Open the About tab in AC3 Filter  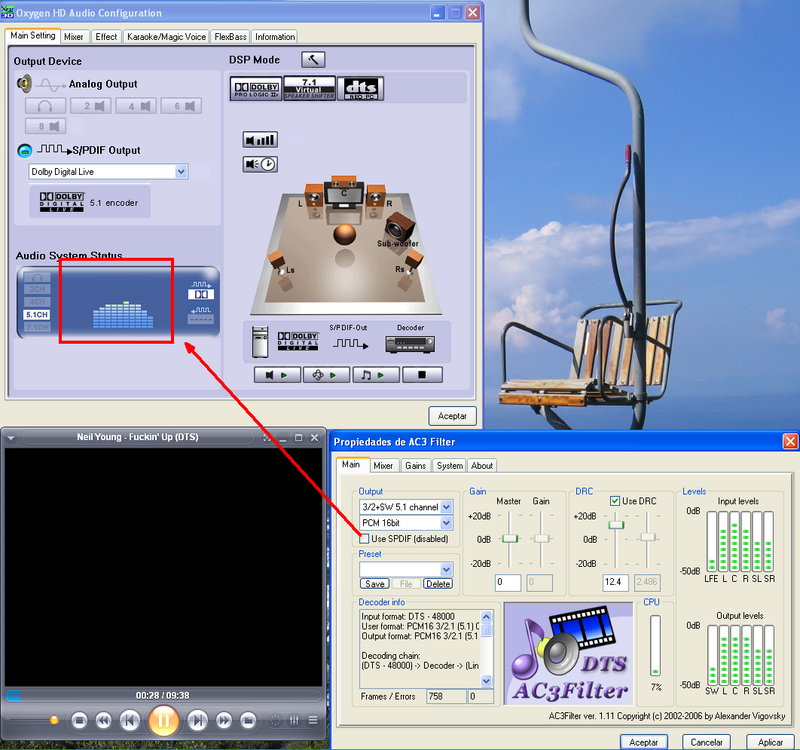[482, 466]
